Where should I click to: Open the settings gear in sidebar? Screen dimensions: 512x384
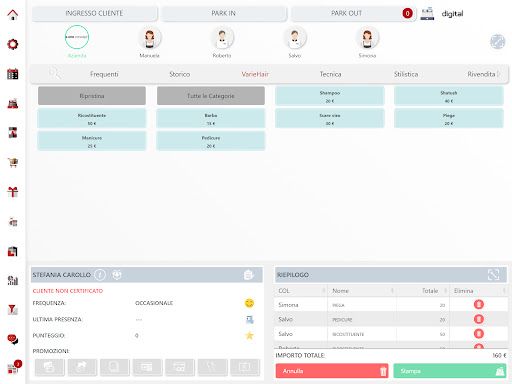pos(13,44)
